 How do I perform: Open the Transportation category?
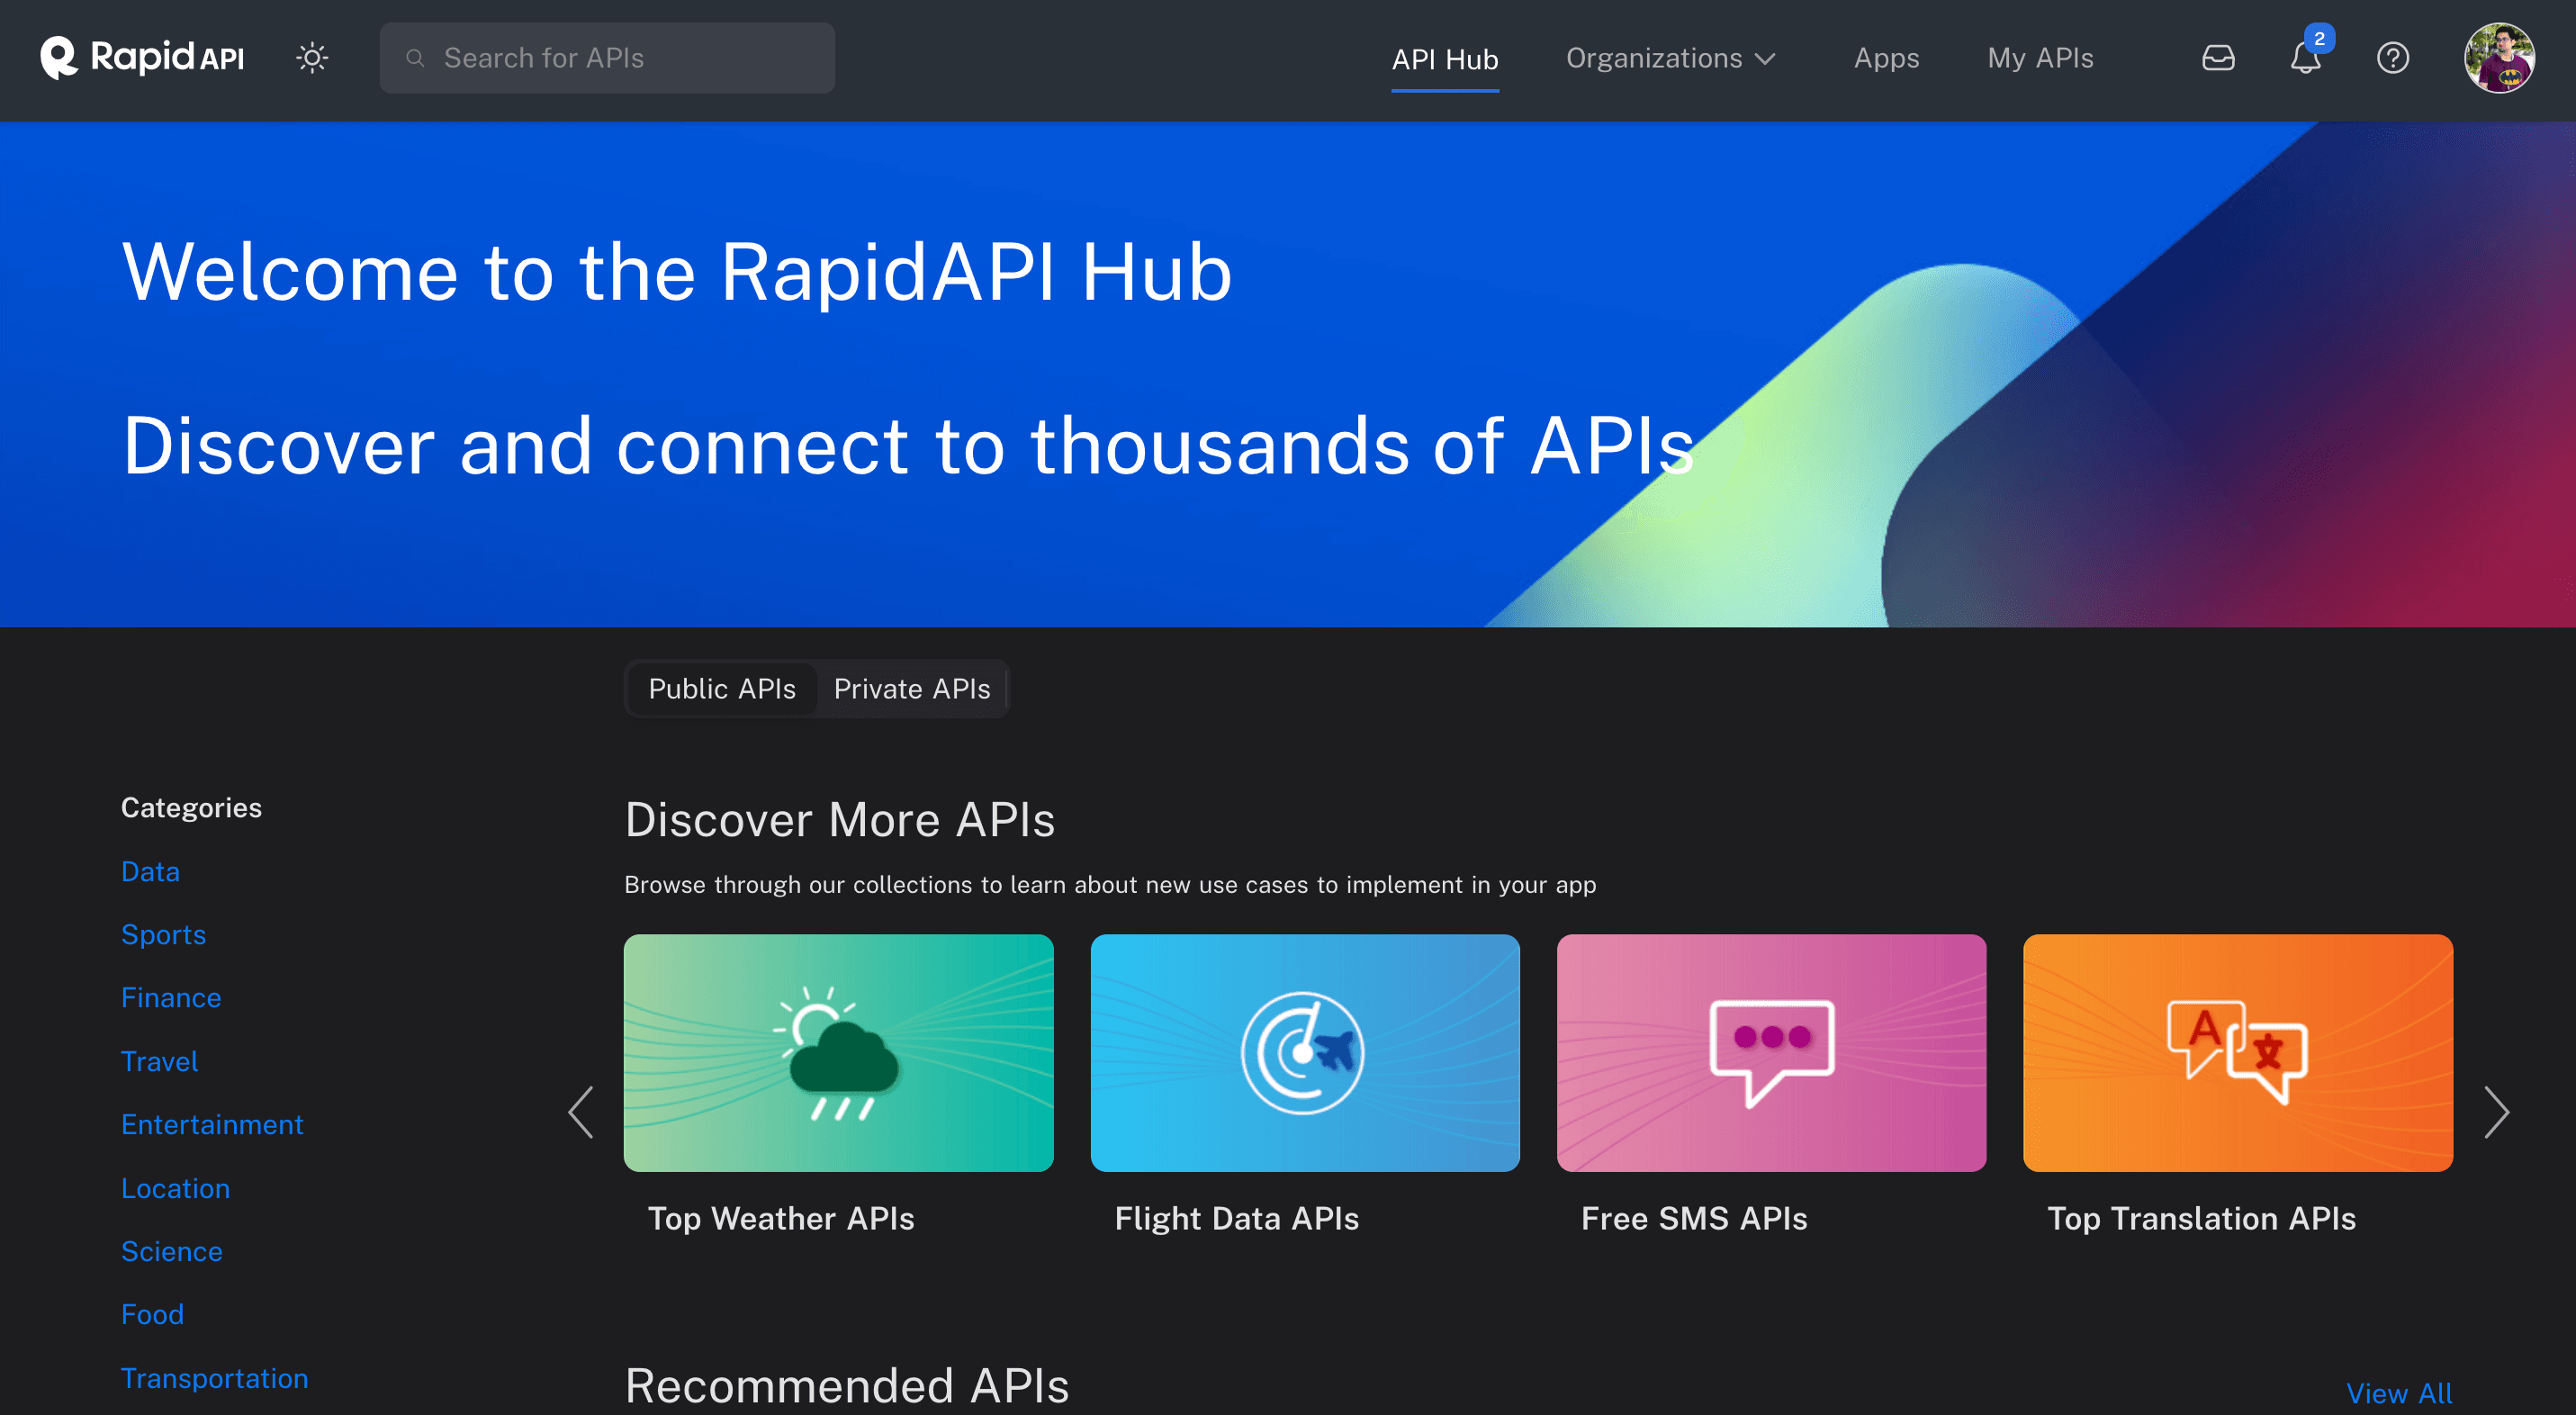tap(214, 1378)
